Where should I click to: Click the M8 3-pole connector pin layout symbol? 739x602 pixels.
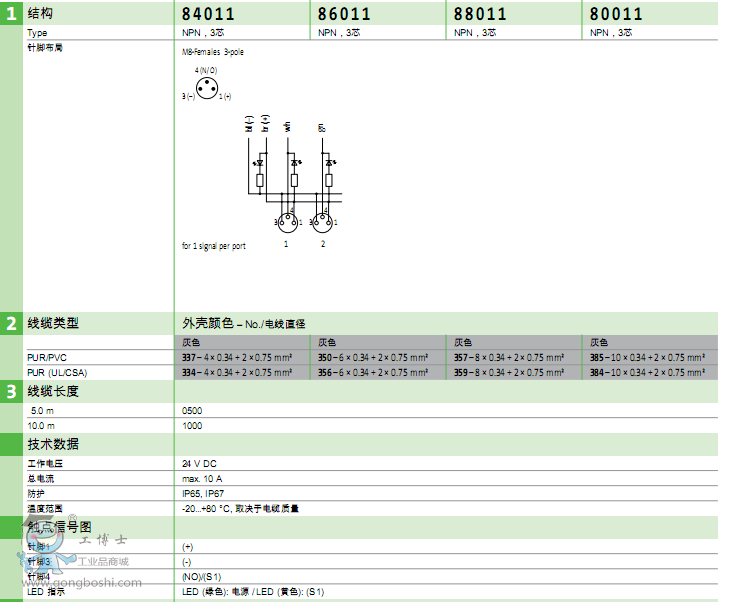click(206, 89)
